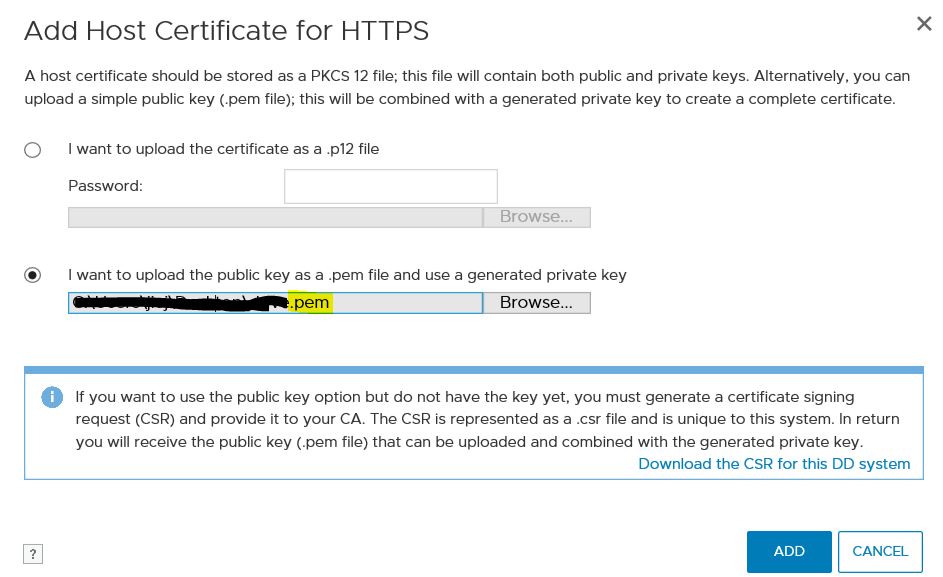943x577 pixels.
Task: Click the Password input field
Action: (390, 186)
